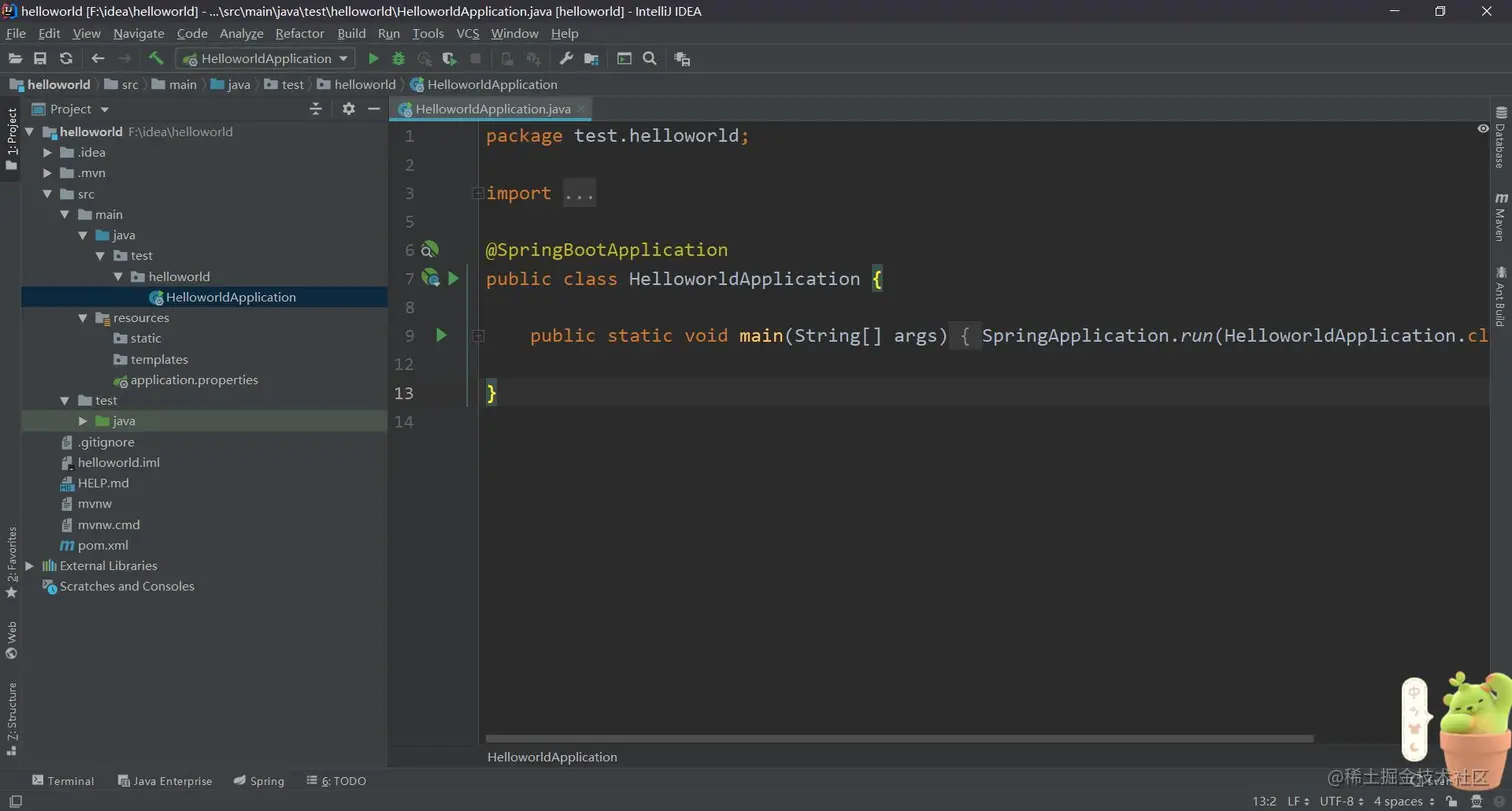Run the HelloworldApplication with the green Run icon
The image size is (1512, 811).
coord(373,58)
